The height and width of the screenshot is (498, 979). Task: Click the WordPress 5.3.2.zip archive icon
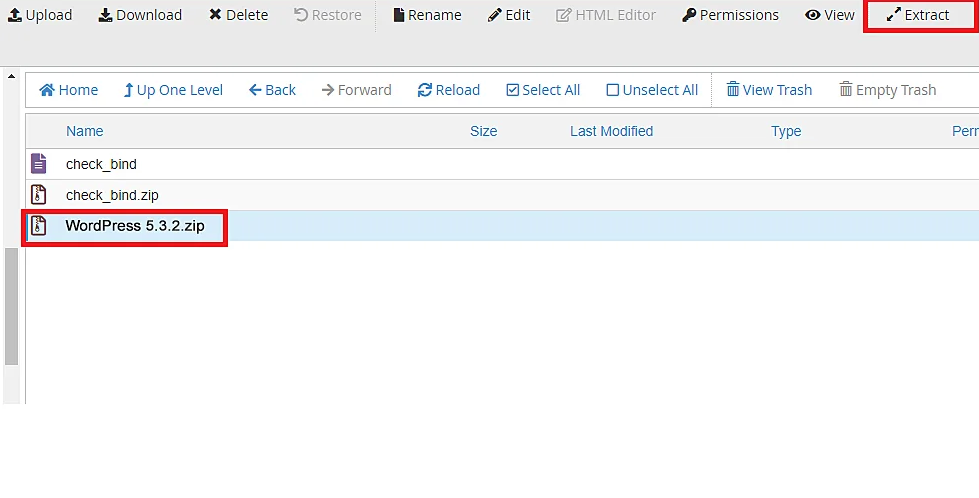[39, 225]
